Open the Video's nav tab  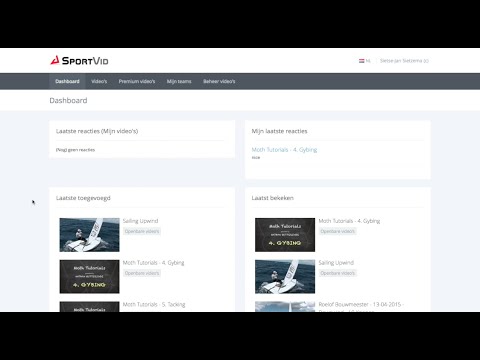tap(99, 81)
